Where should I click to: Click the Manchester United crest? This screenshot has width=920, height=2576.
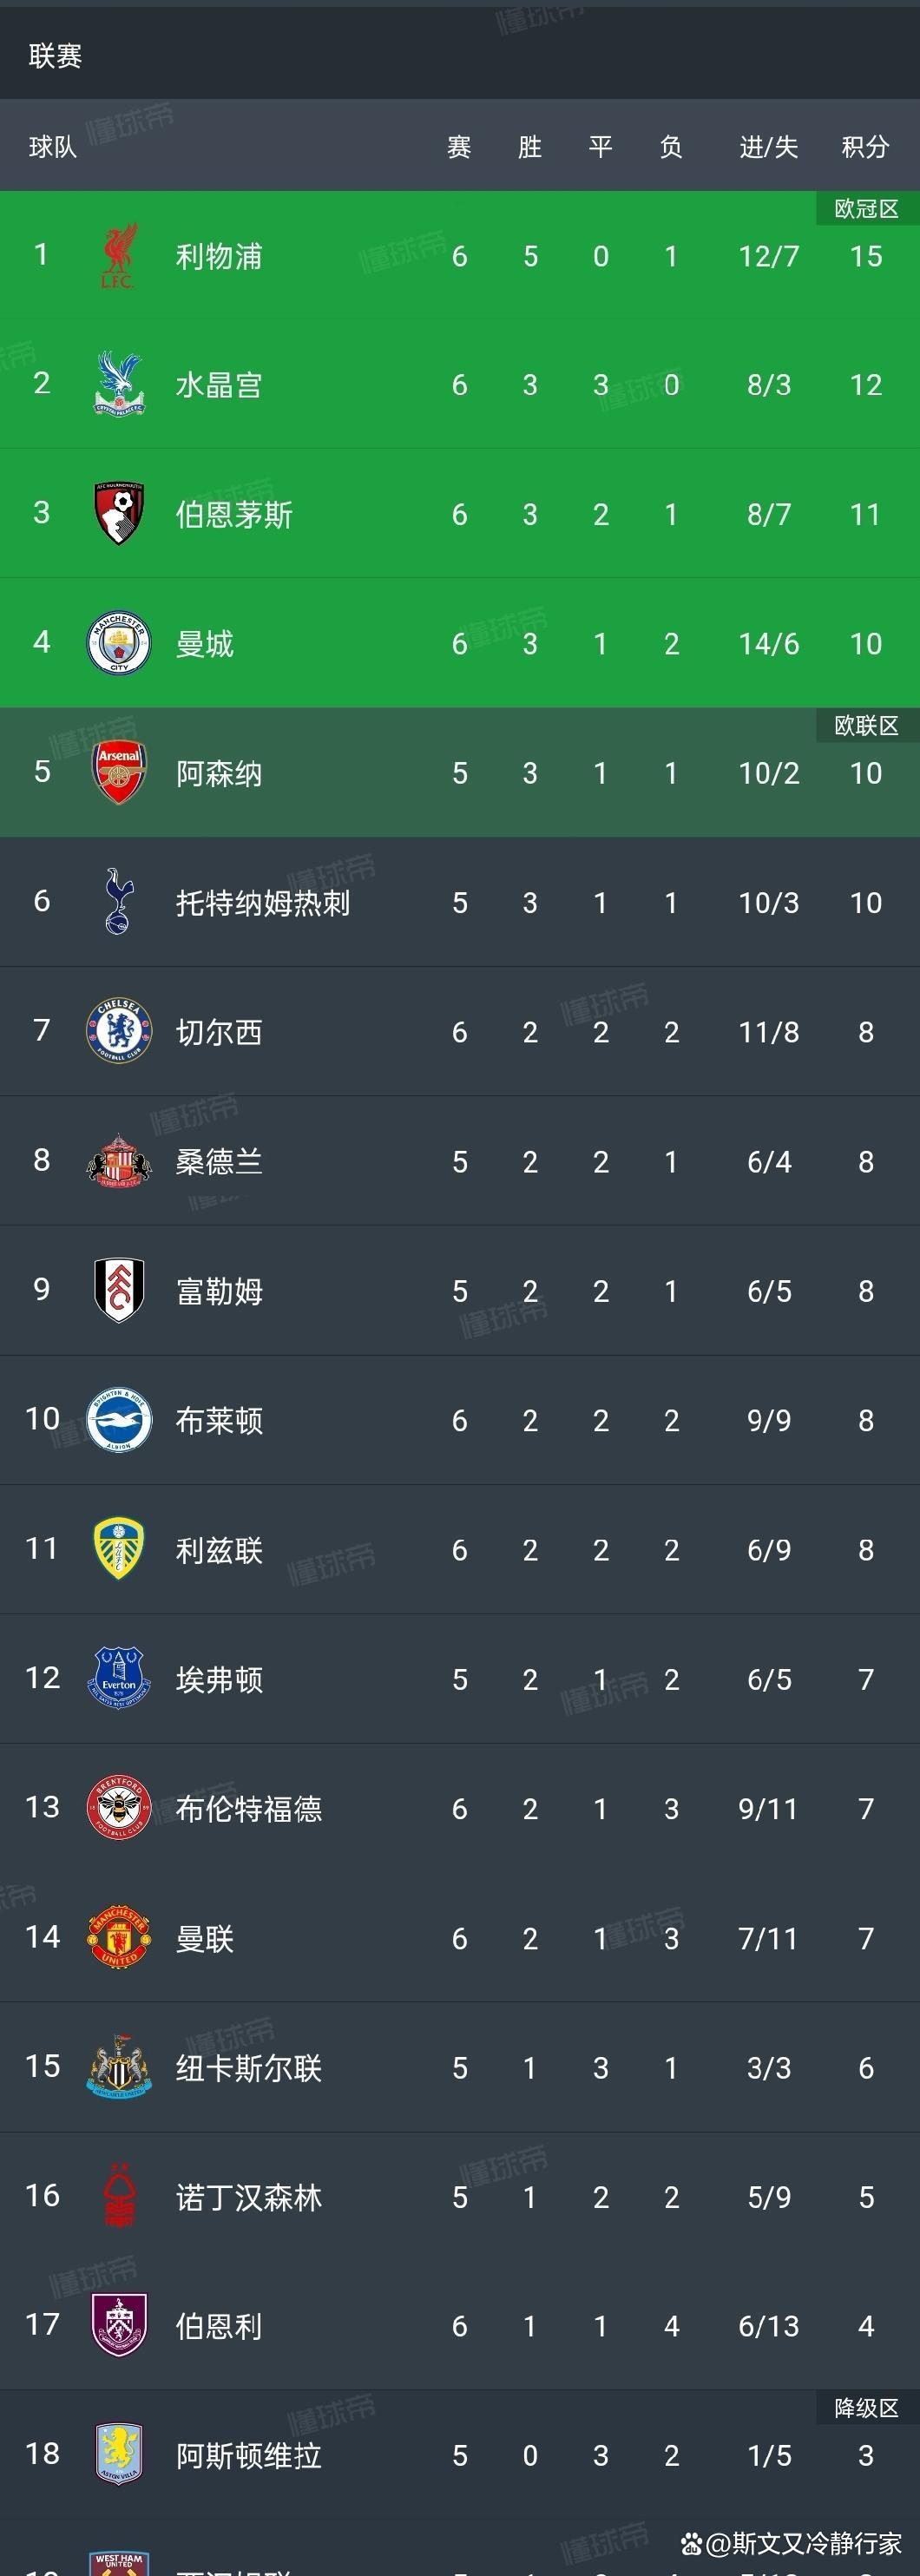coord(118,1938)
